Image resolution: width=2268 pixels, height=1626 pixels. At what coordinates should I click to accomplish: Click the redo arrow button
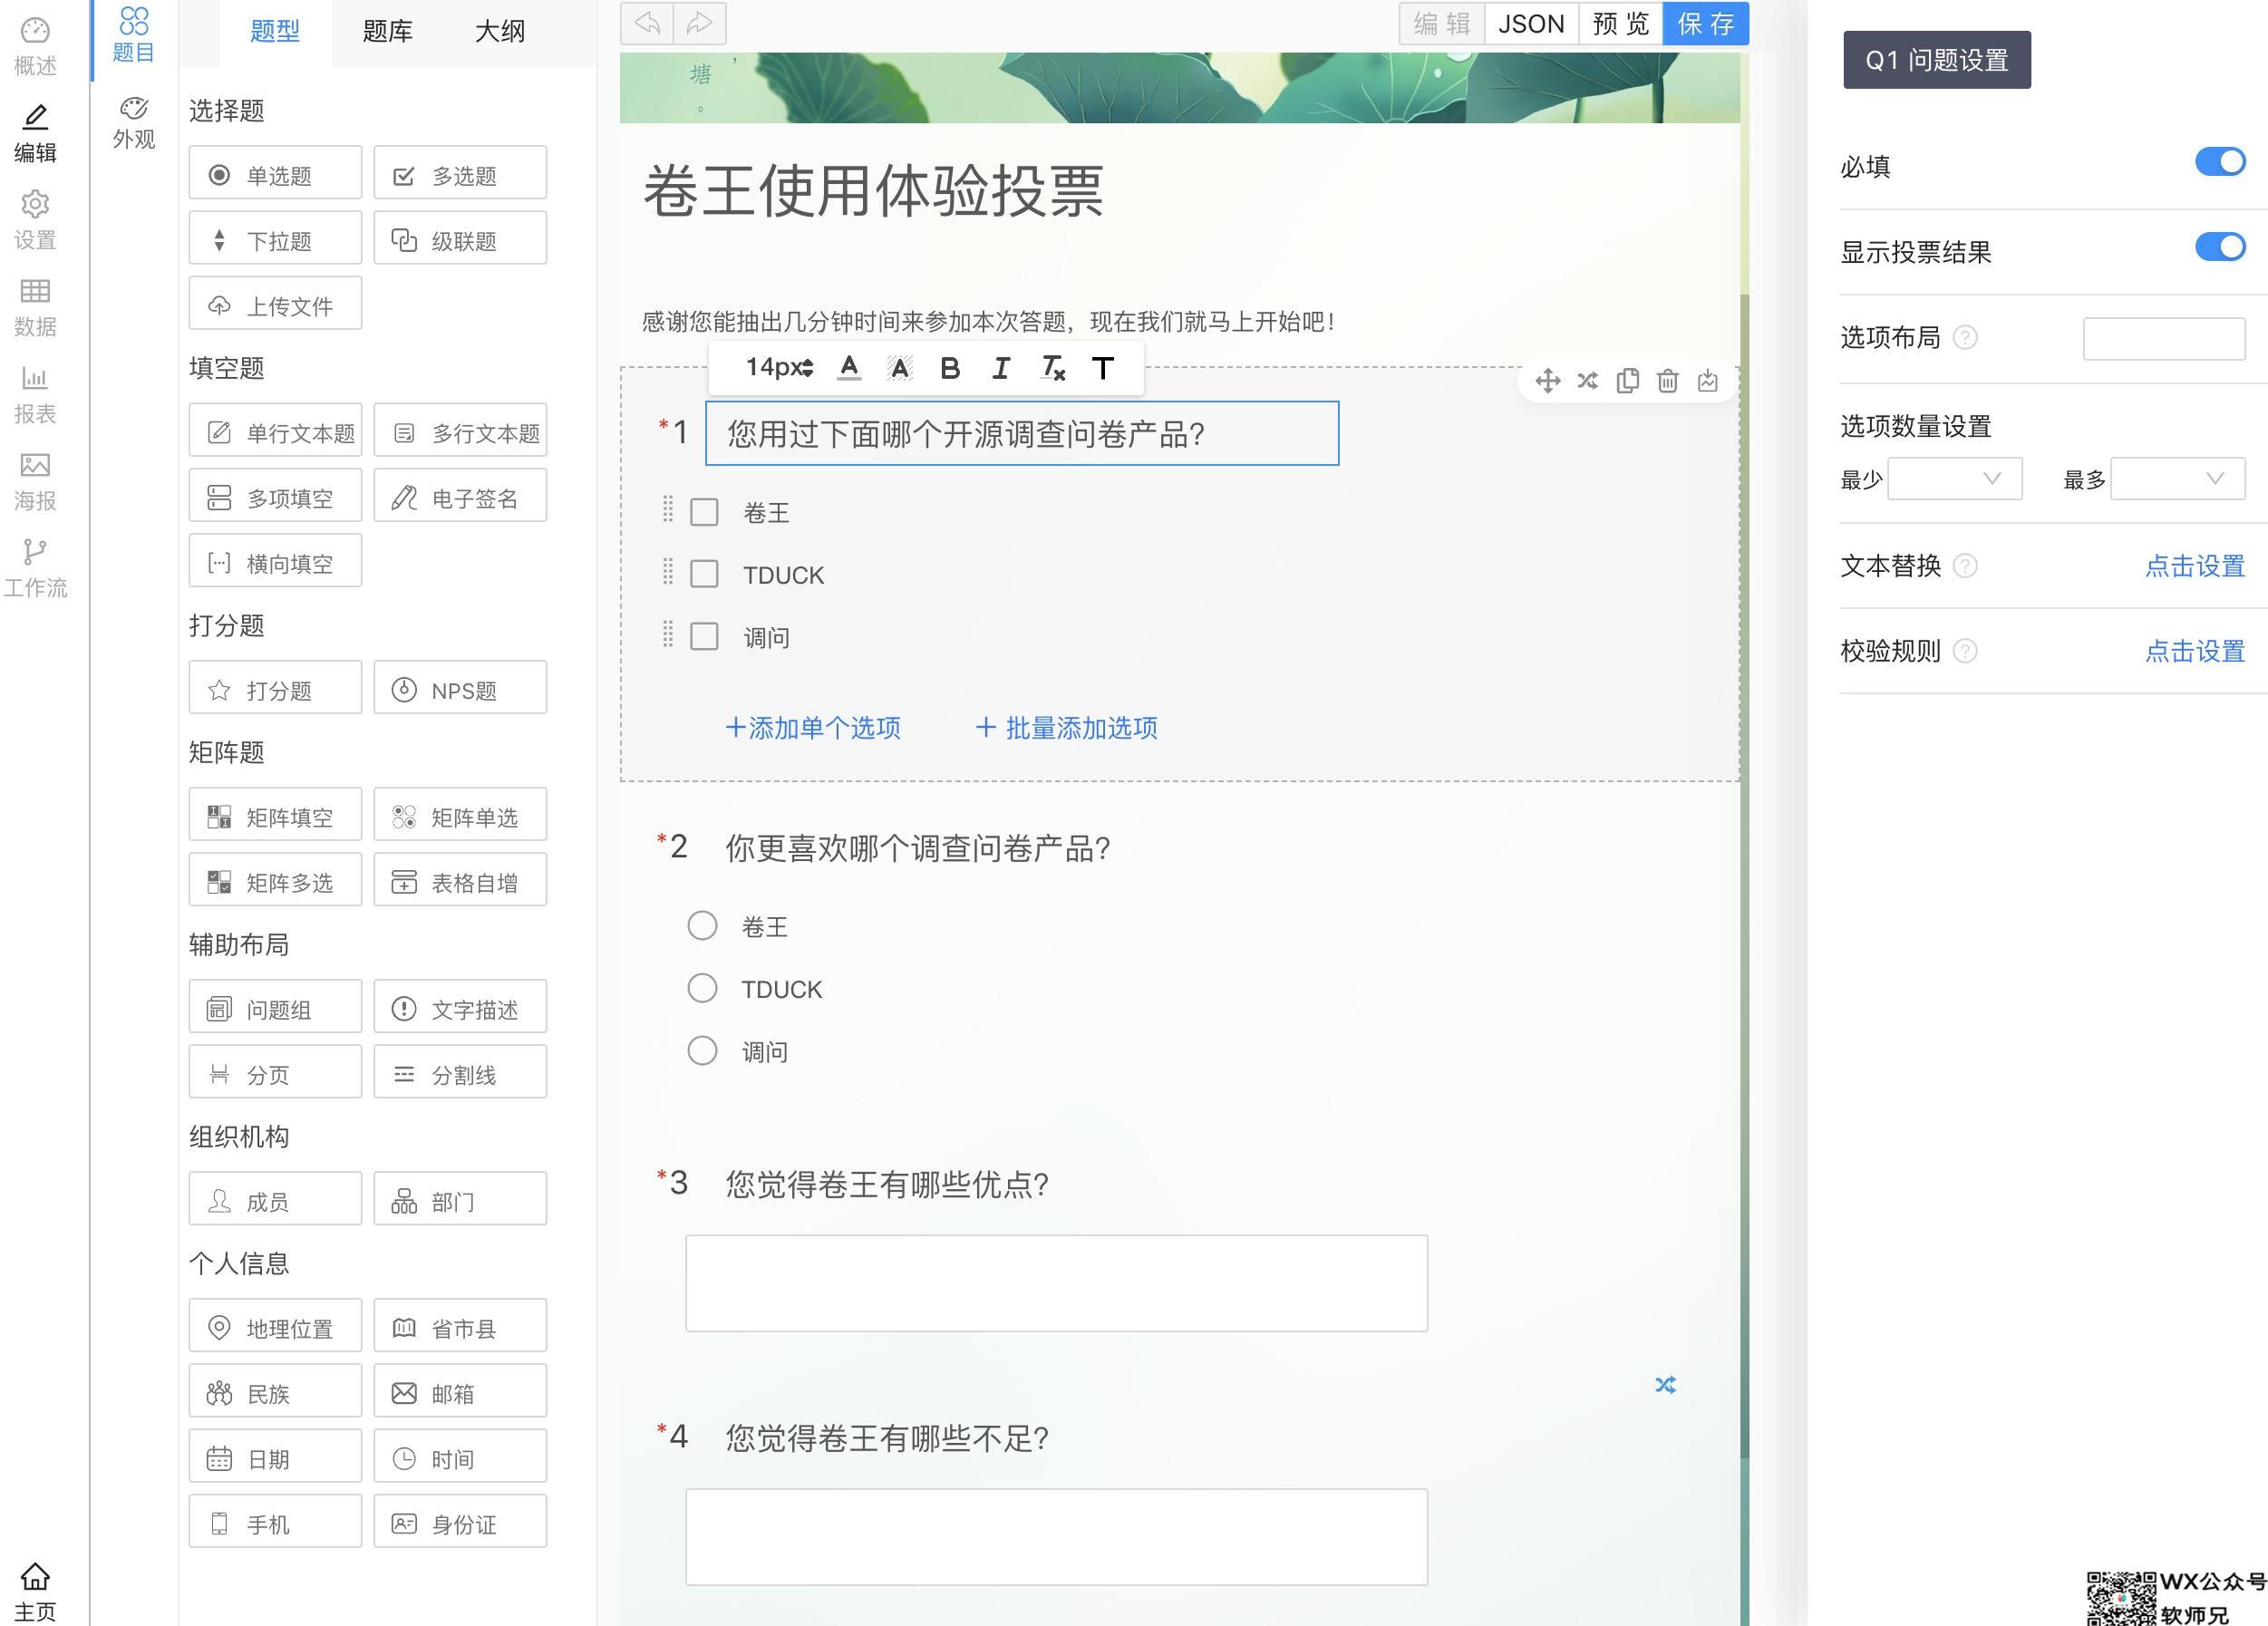700,23
